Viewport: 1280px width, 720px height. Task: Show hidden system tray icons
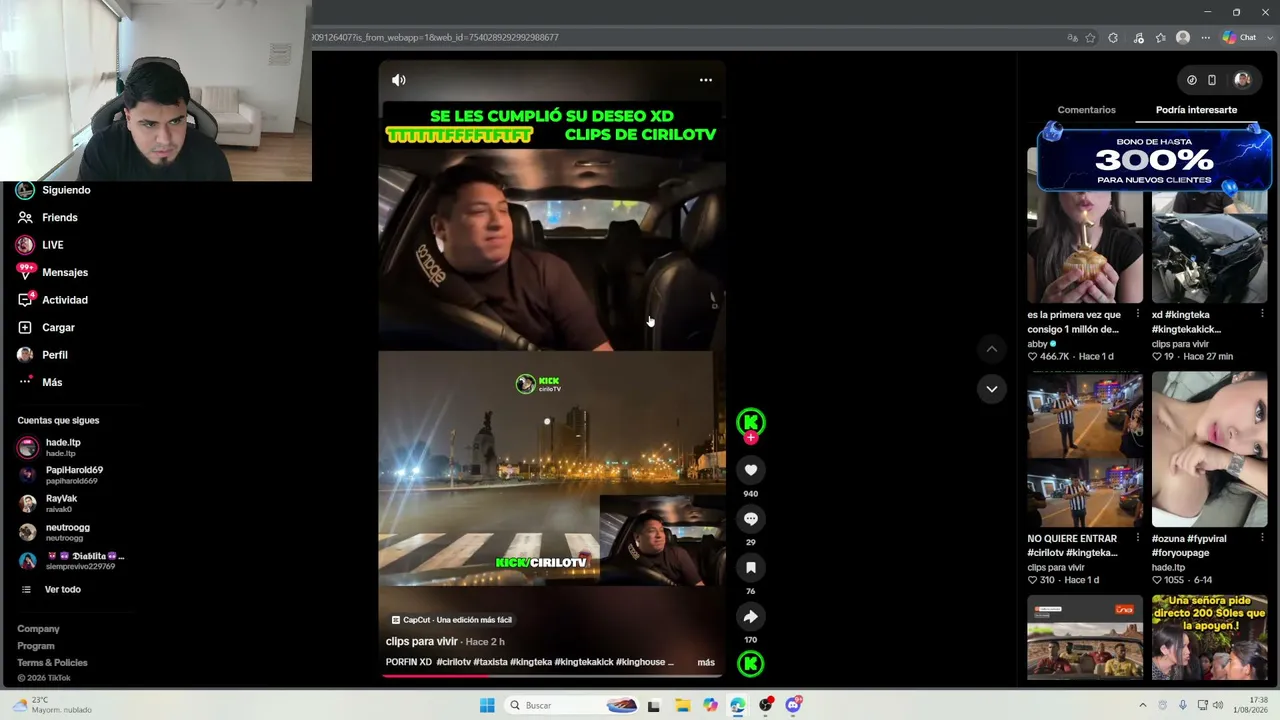1143,705
